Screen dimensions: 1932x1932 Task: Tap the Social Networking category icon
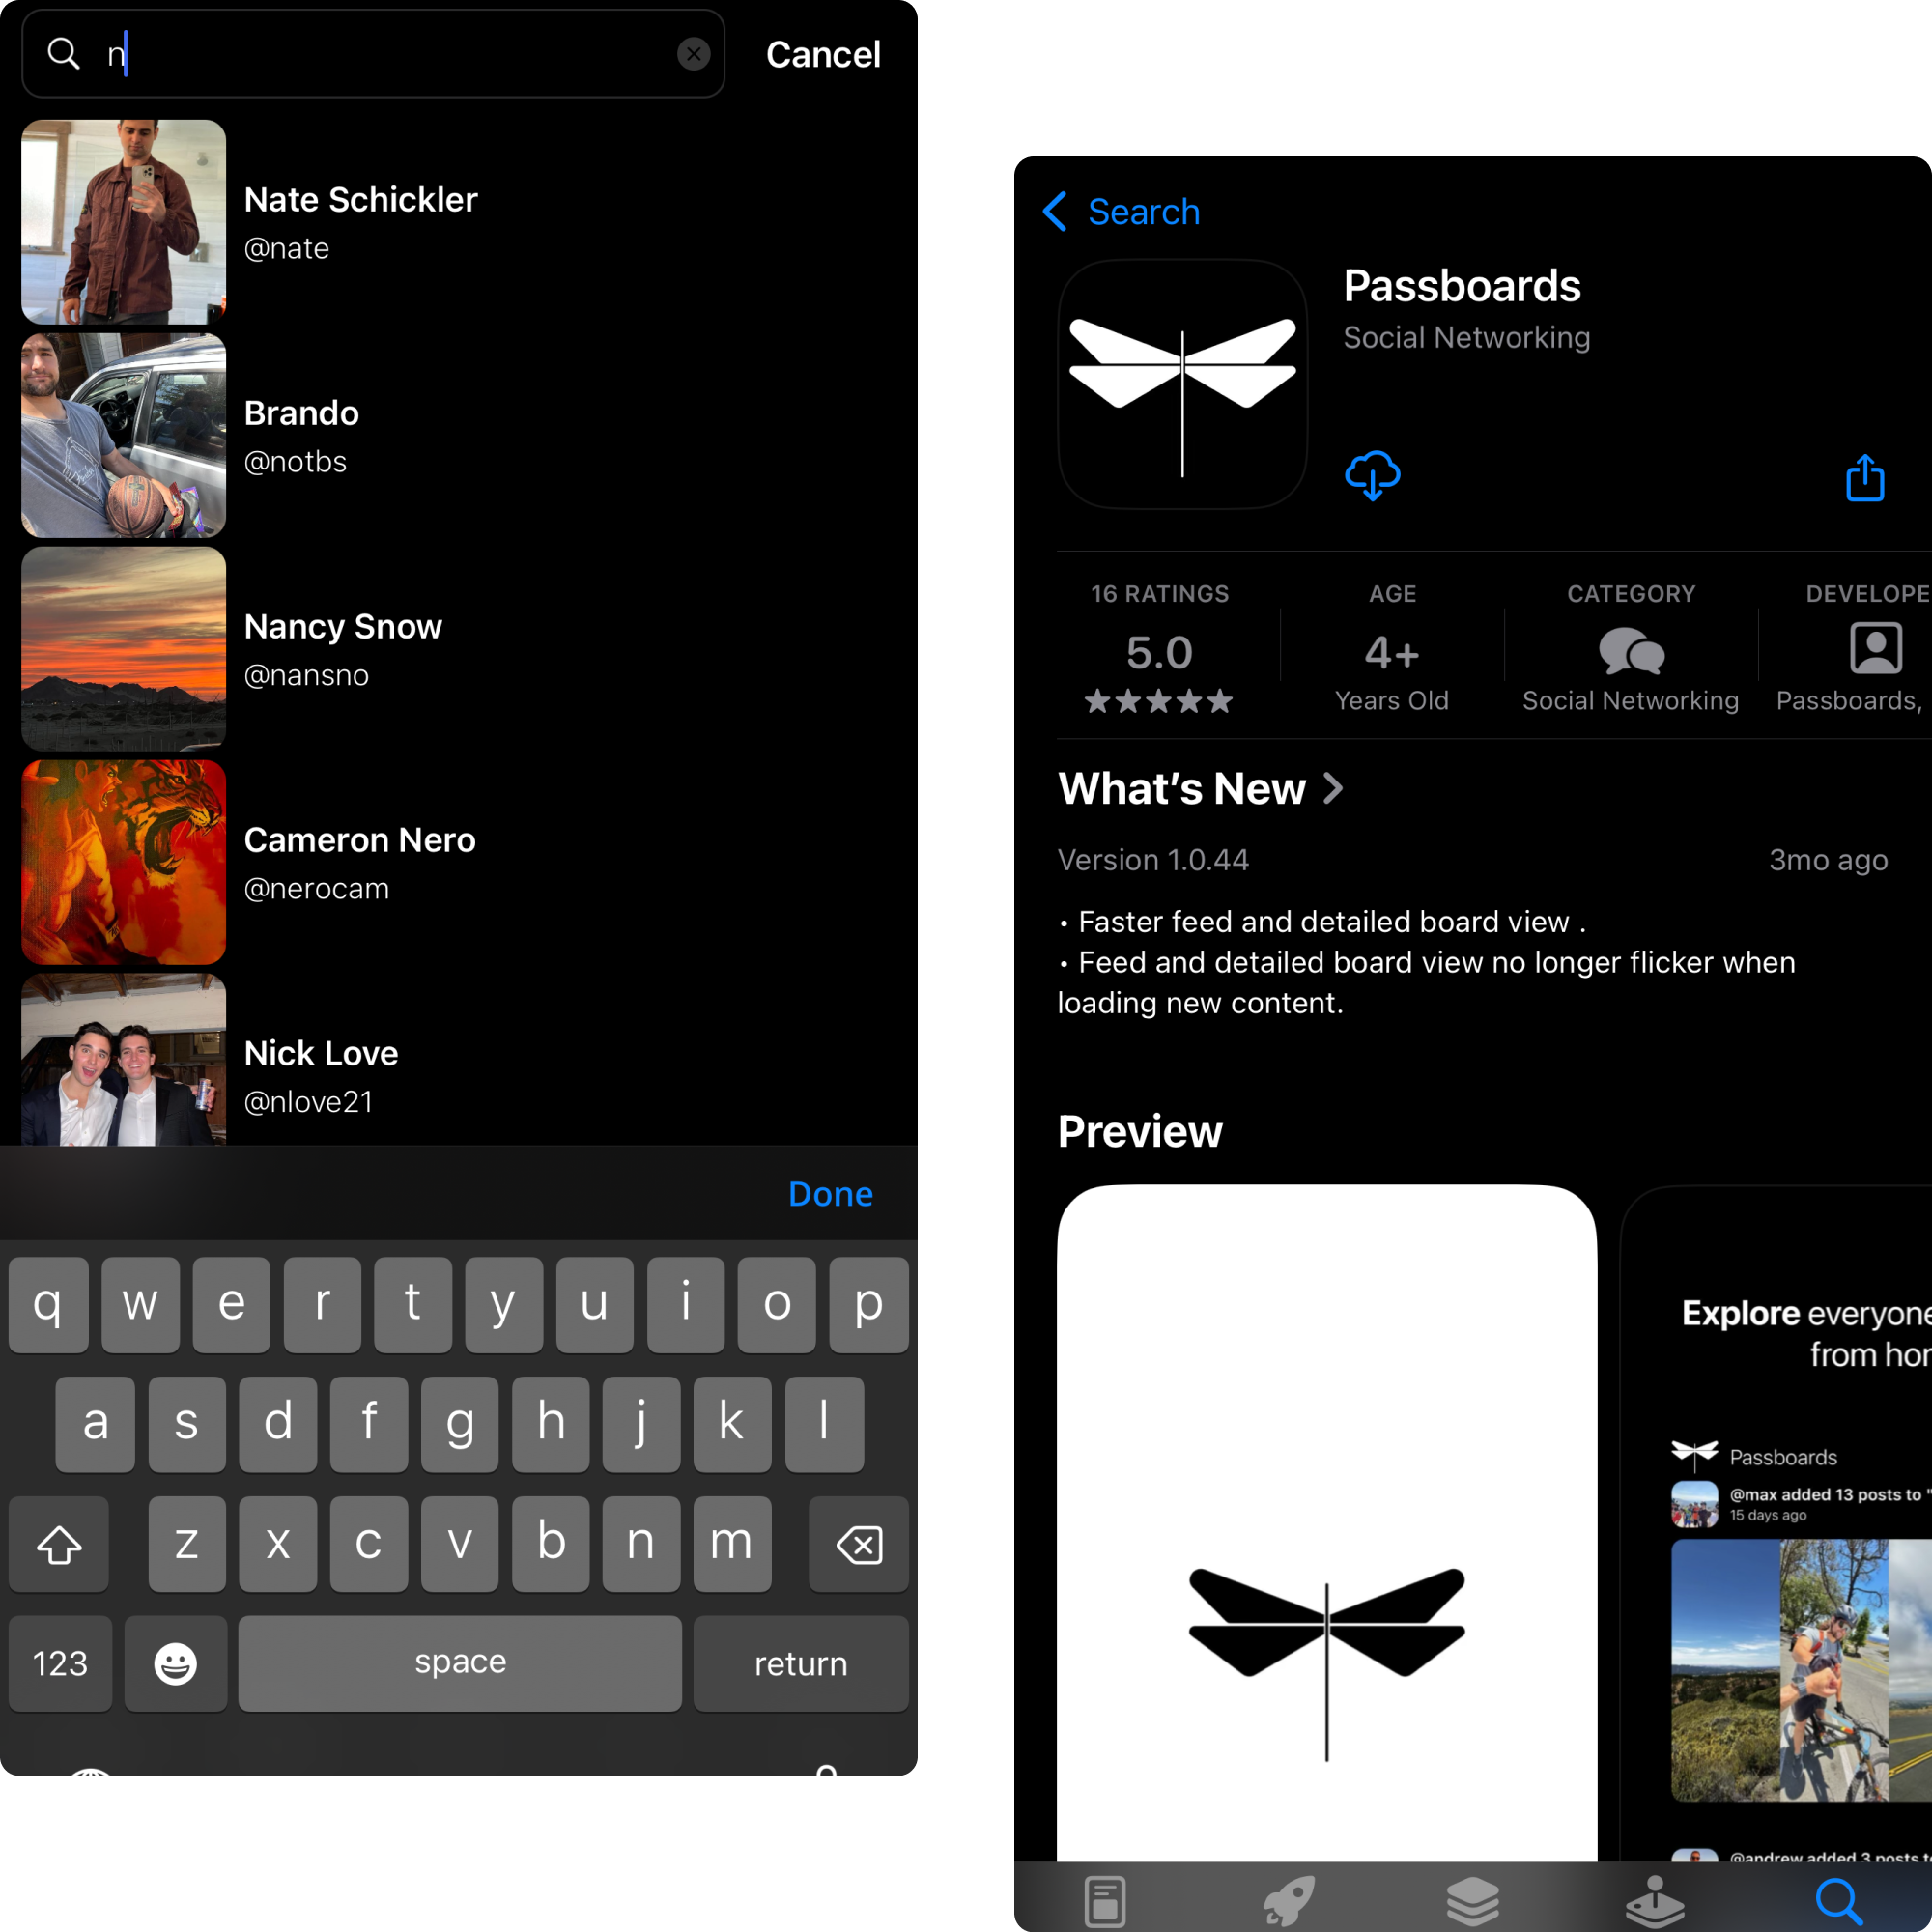pos(1631,652)
